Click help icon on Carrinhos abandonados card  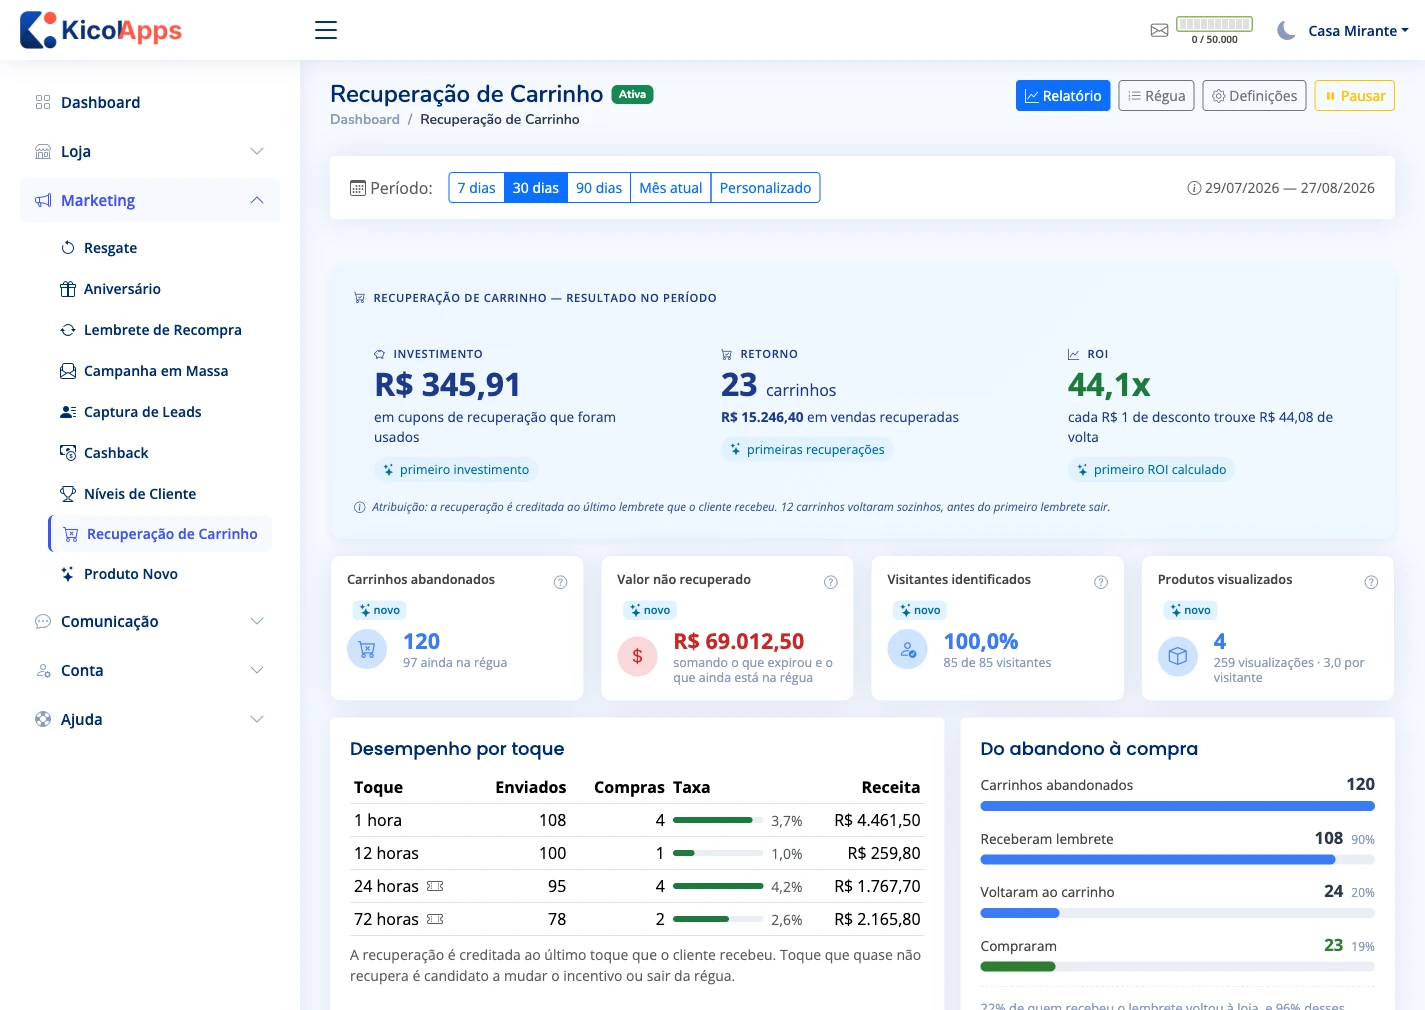pos(560,582)
